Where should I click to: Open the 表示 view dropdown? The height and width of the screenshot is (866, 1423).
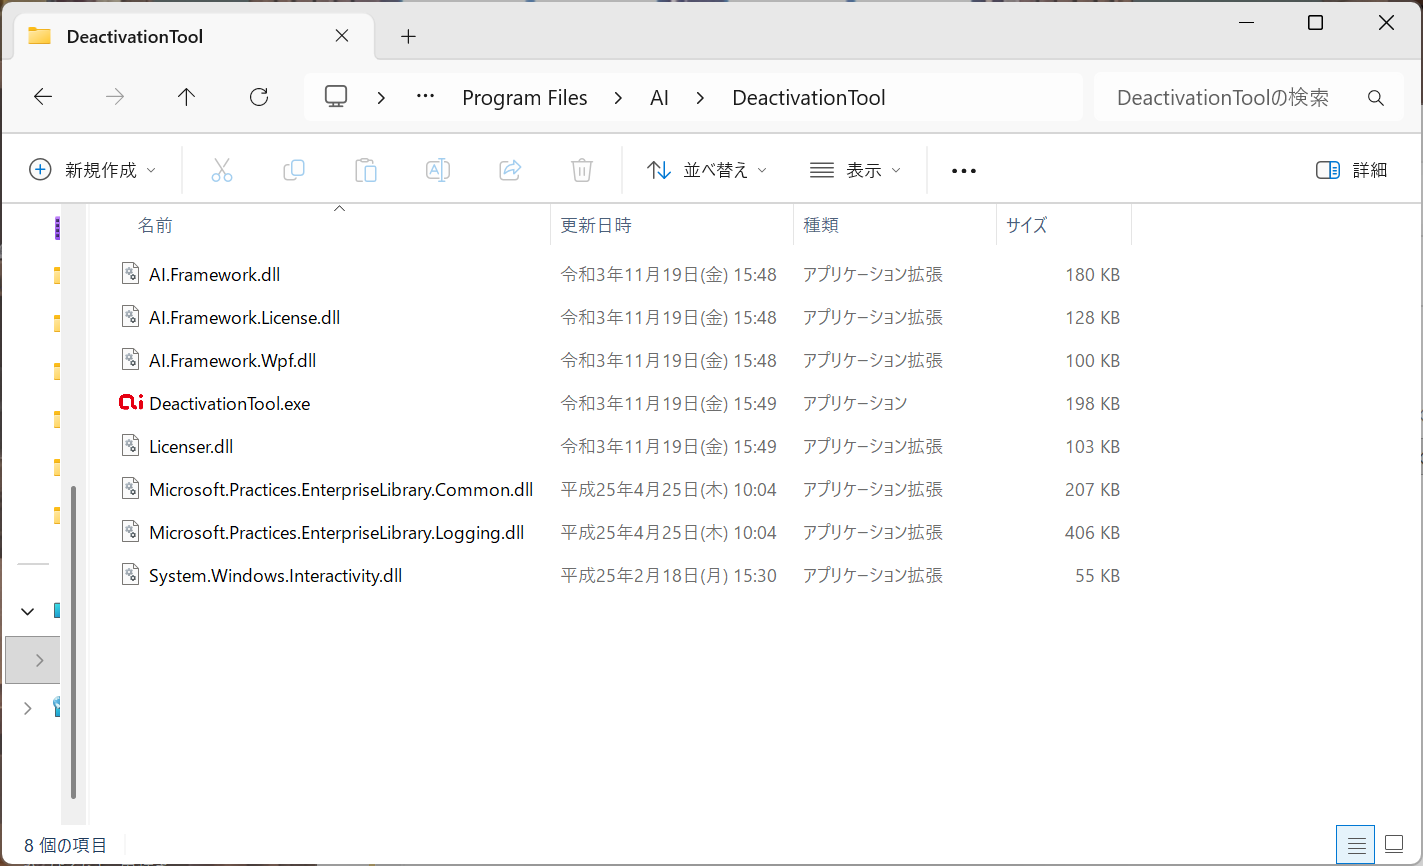pyautogui.click(x=855, y=170)
